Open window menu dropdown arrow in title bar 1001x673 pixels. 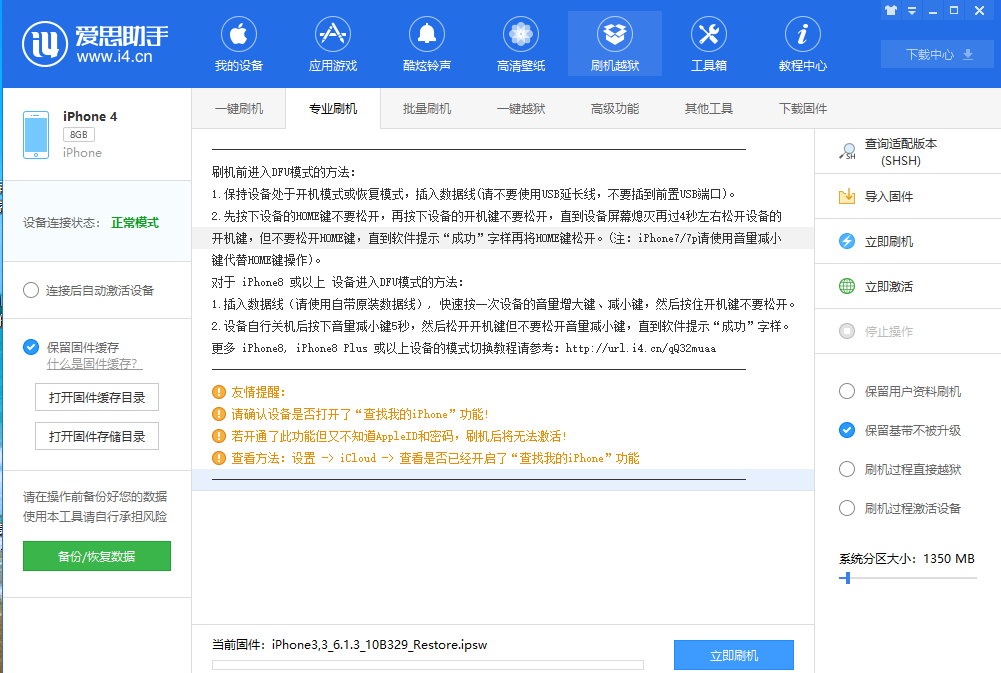(x=912, y=10)
